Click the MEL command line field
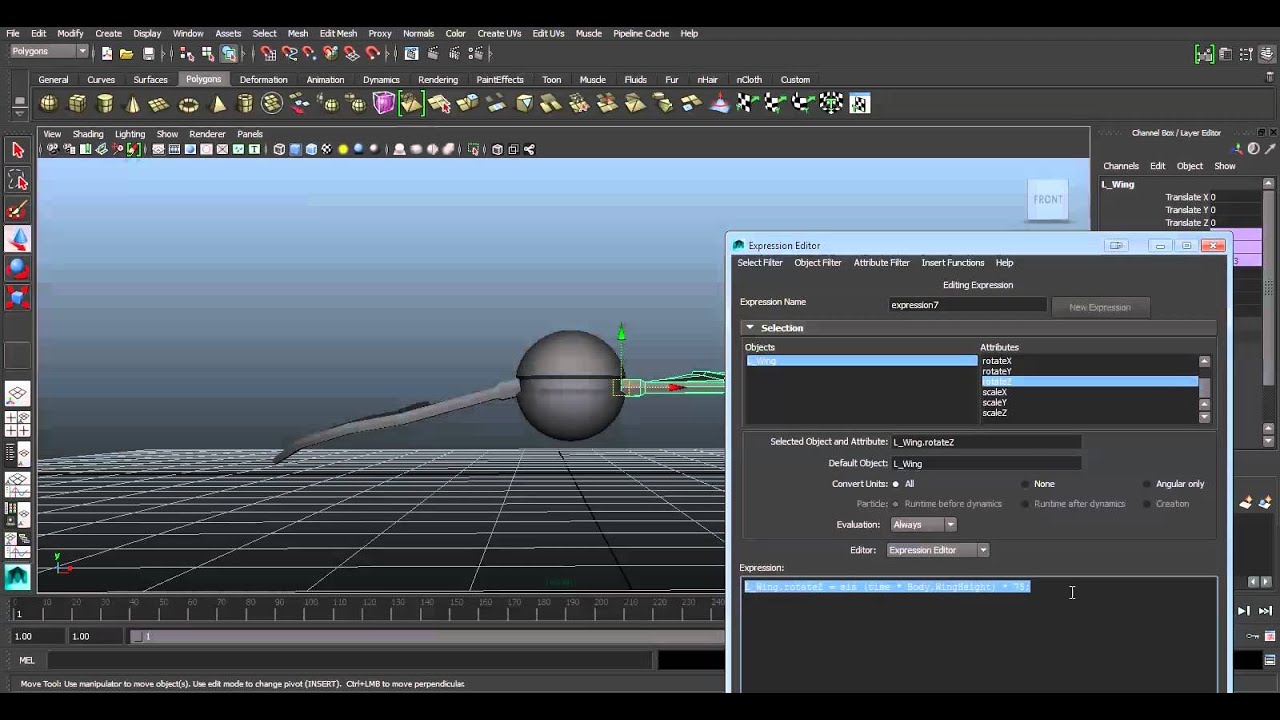 pos(350,660)
